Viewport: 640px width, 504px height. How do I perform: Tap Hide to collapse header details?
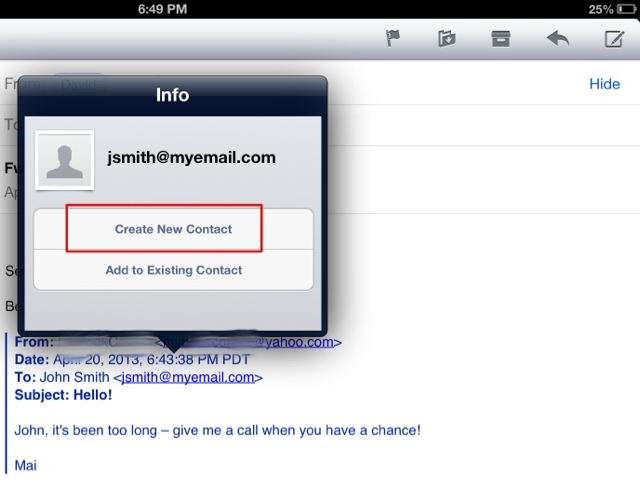(604, 84)
